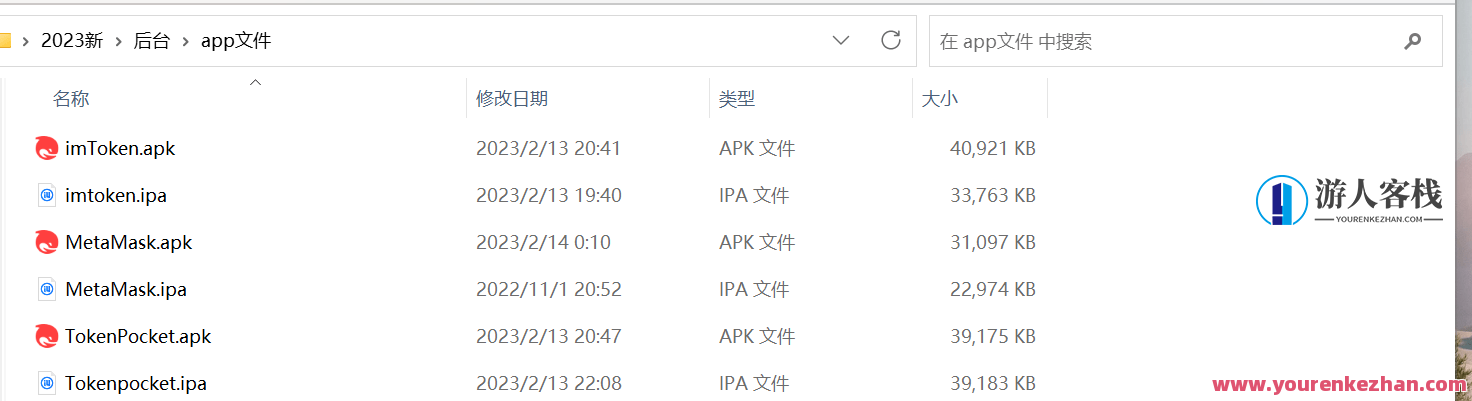1472x401 pixels.
Task: Click size value 39,183 KB
Action: click(x=992, y=383)
